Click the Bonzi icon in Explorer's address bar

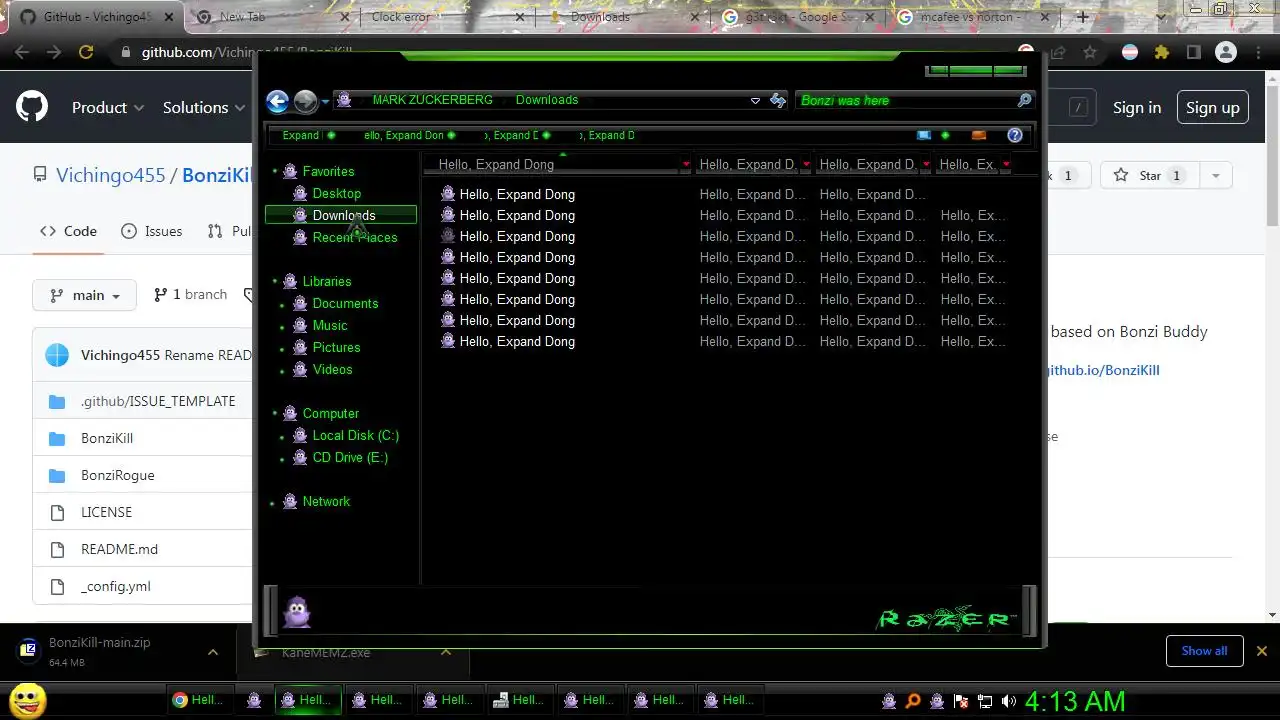click(344, 100)
